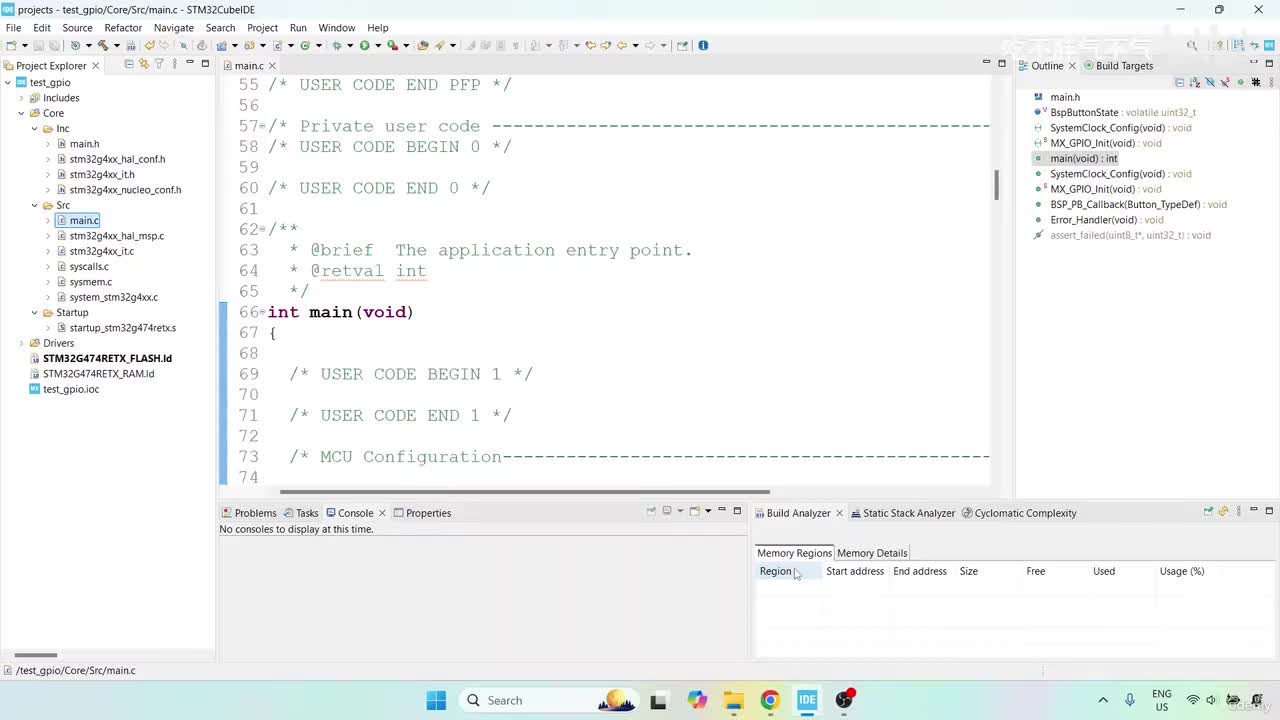Toggle Hide Static Members in the Outline view
The width and height of the screenshot is (1280, 720).
click(x=1225, y=82)
